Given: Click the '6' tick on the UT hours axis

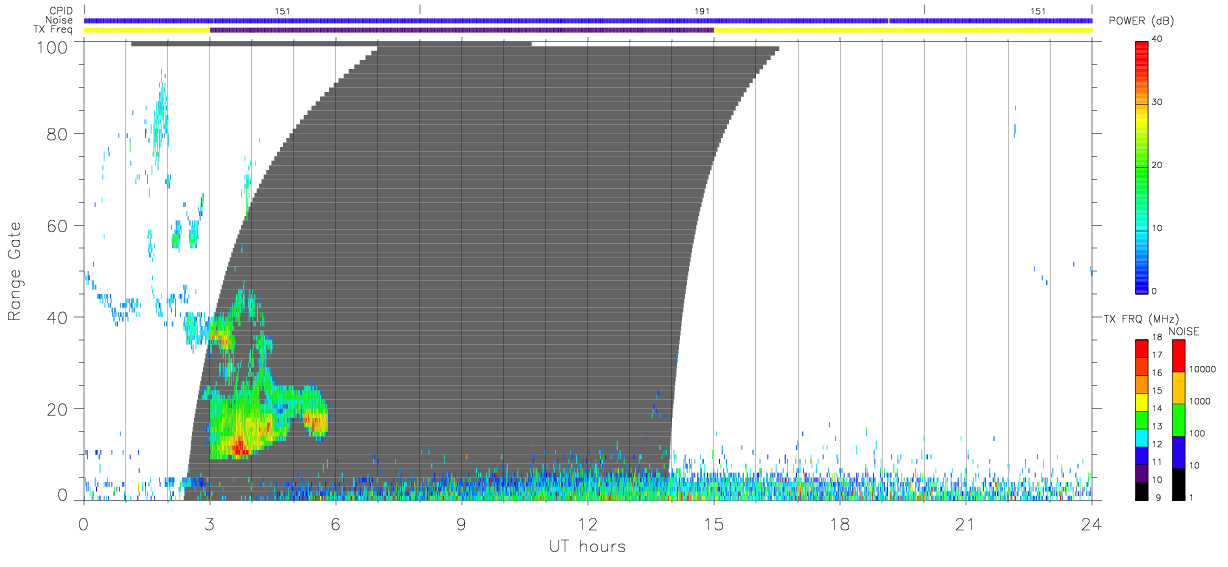Looking at the screenshot, I should (336, 524).
